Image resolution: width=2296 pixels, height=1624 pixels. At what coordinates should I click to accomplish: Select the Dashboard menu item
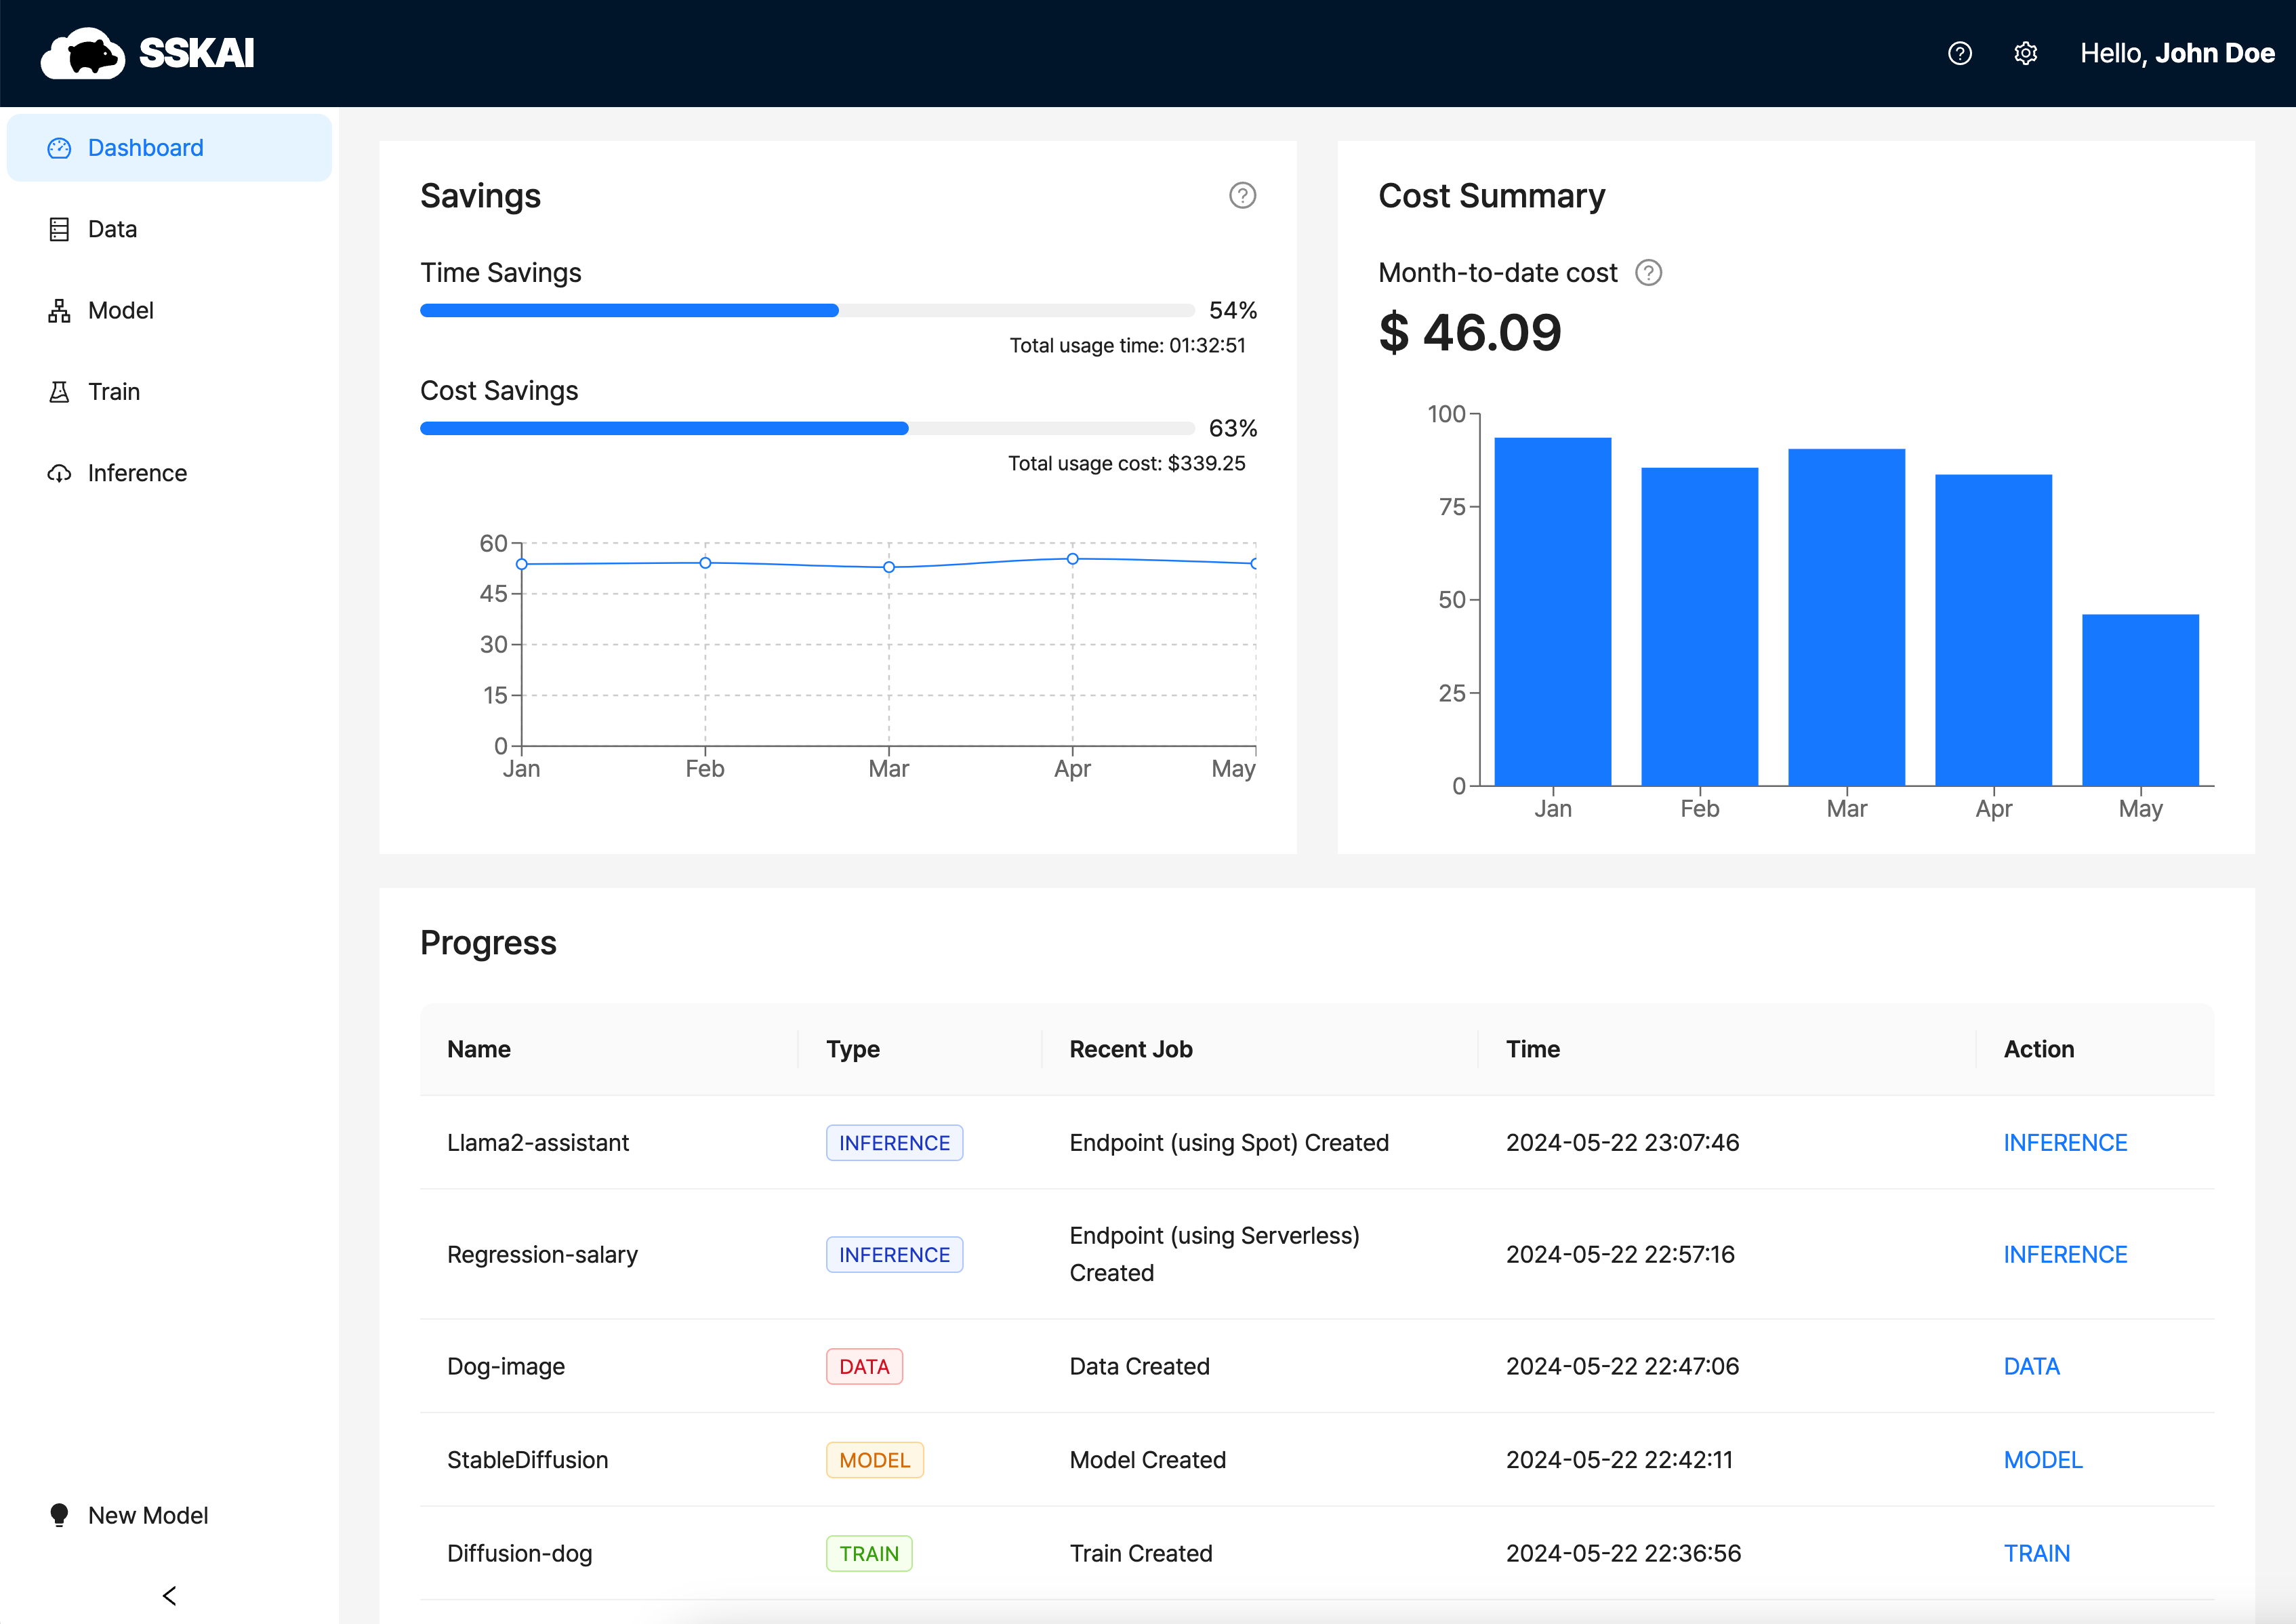[x=145, y=148]
